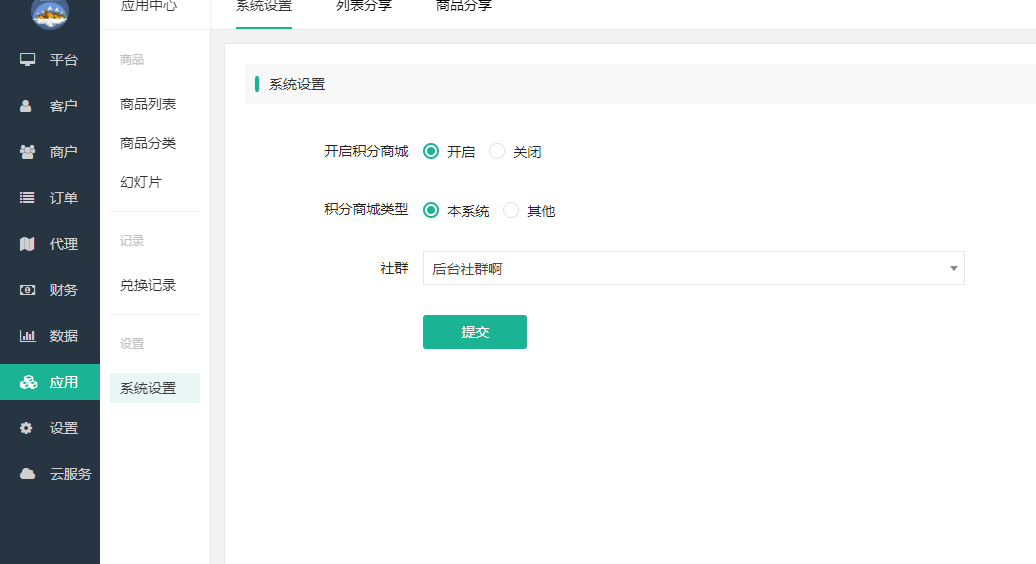Click the user icon next to 客户
The width and height of the screenshot is (1036, 564).
point(26,106)
